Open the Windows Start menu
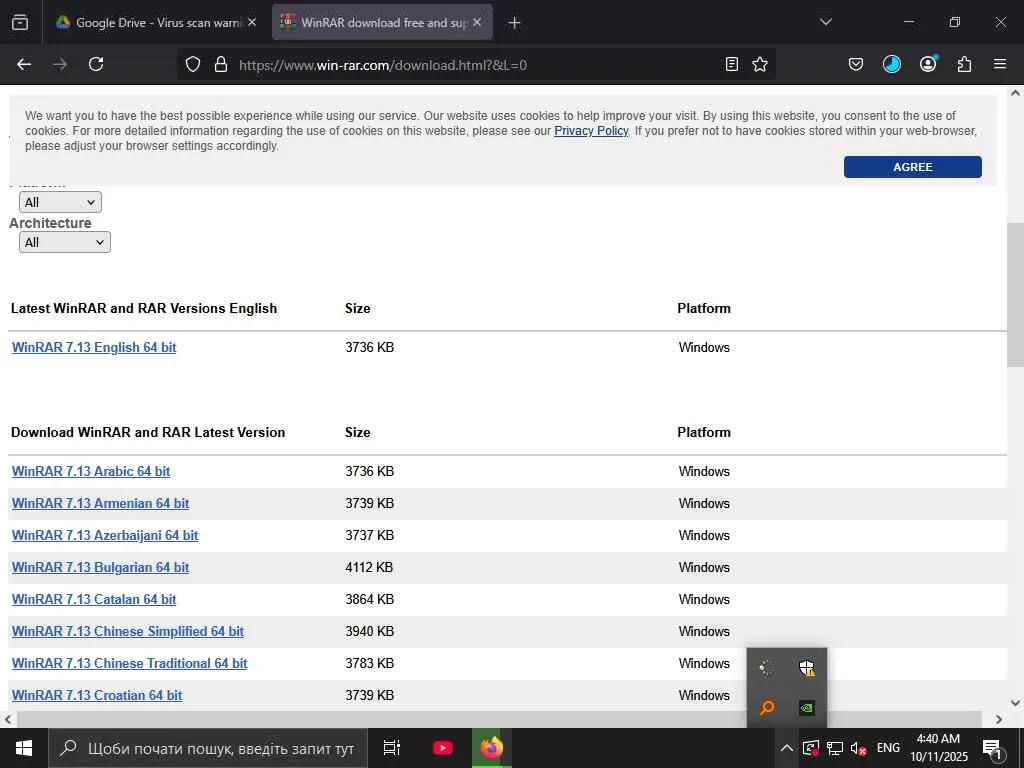The height and width of the screenshot is (768, 1024). pyautogui.click(x=24, y=748)
